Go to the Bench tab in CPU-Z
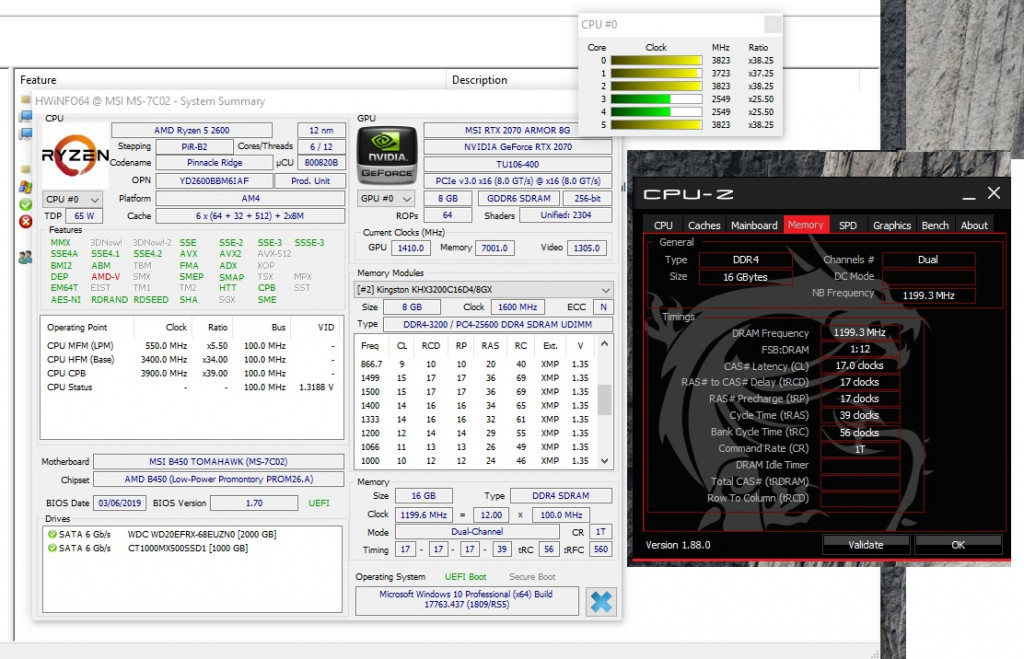Viewport: 1024px width, 659px height. [x=935, y=225]
